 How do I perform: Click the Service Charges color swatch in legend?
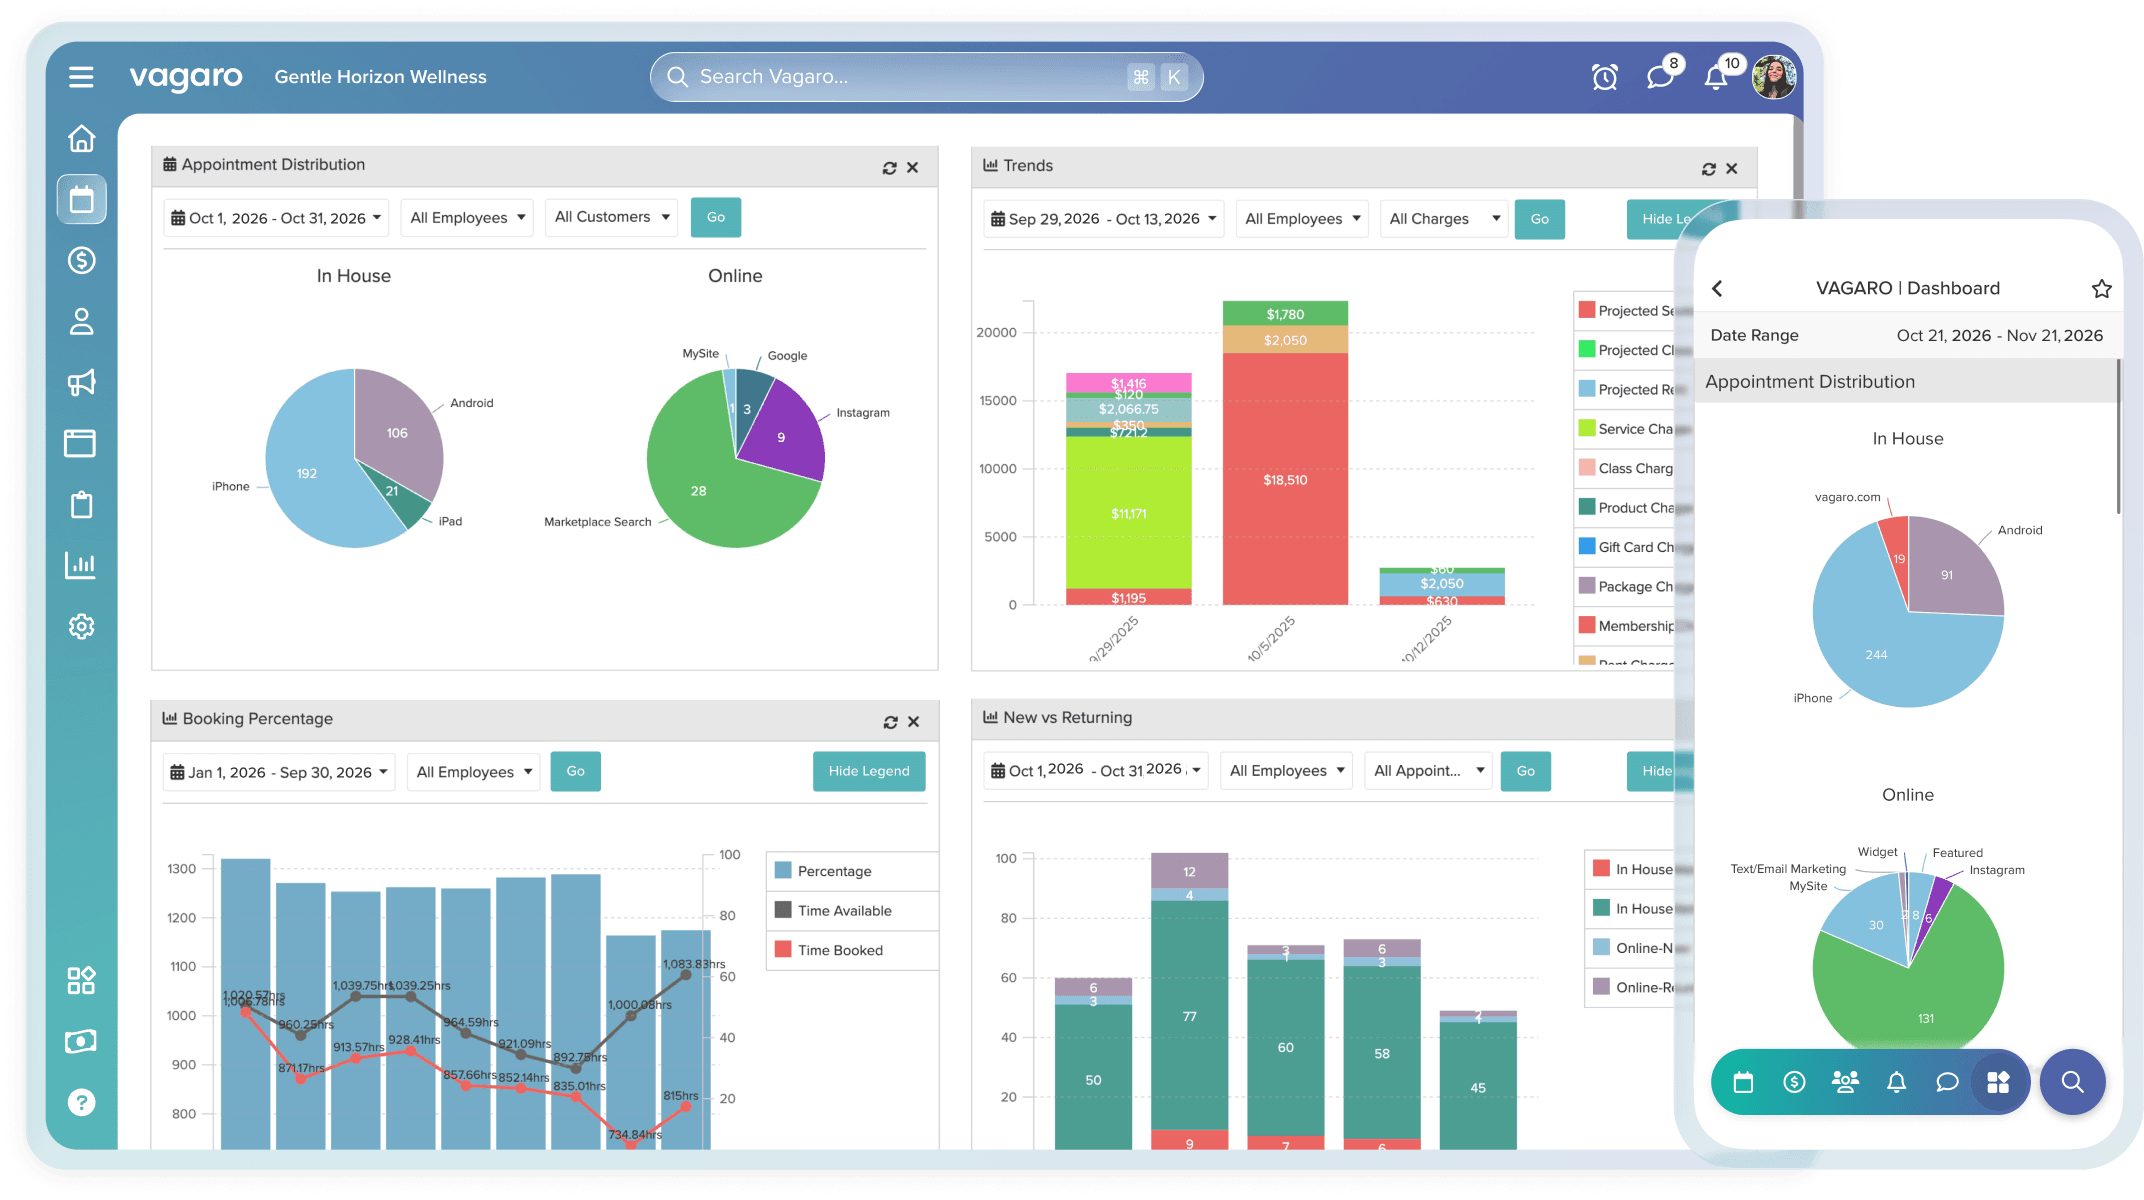click(1586, 428)
